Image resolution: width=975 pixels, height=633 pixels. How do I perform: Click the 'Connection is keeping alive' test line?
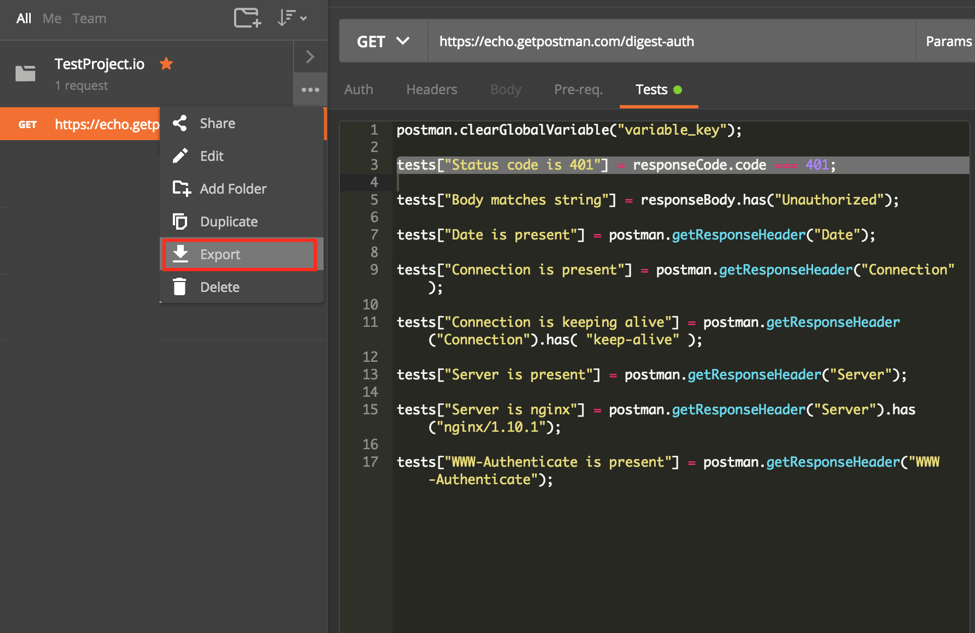click(x=648, y=331)
